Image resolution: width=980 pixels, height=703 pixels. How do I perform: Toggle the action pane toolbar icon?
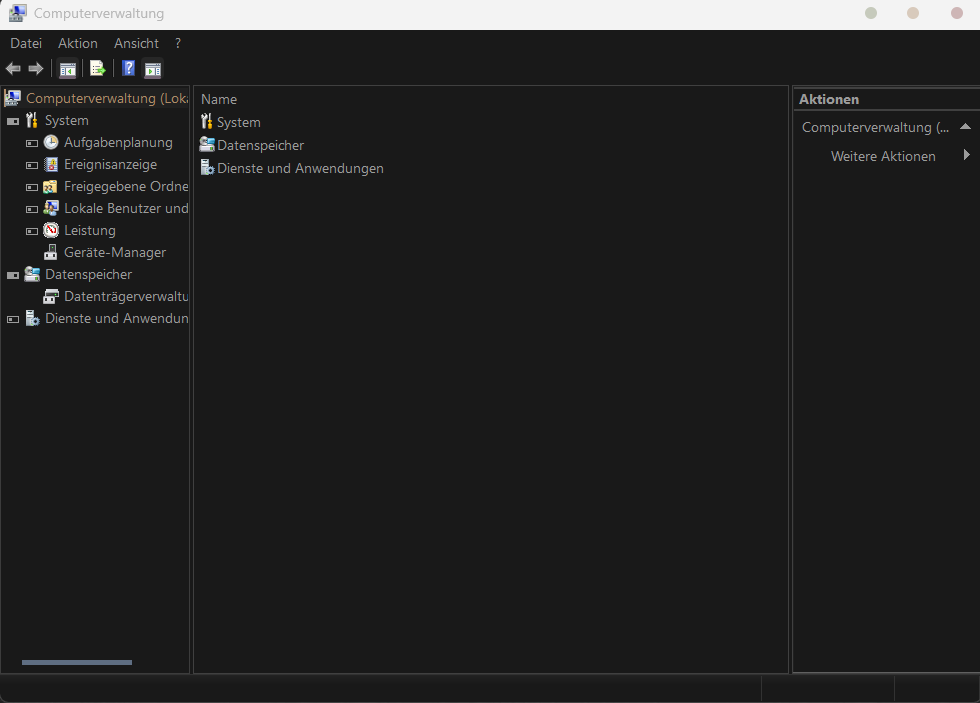(x=153, y=69)
